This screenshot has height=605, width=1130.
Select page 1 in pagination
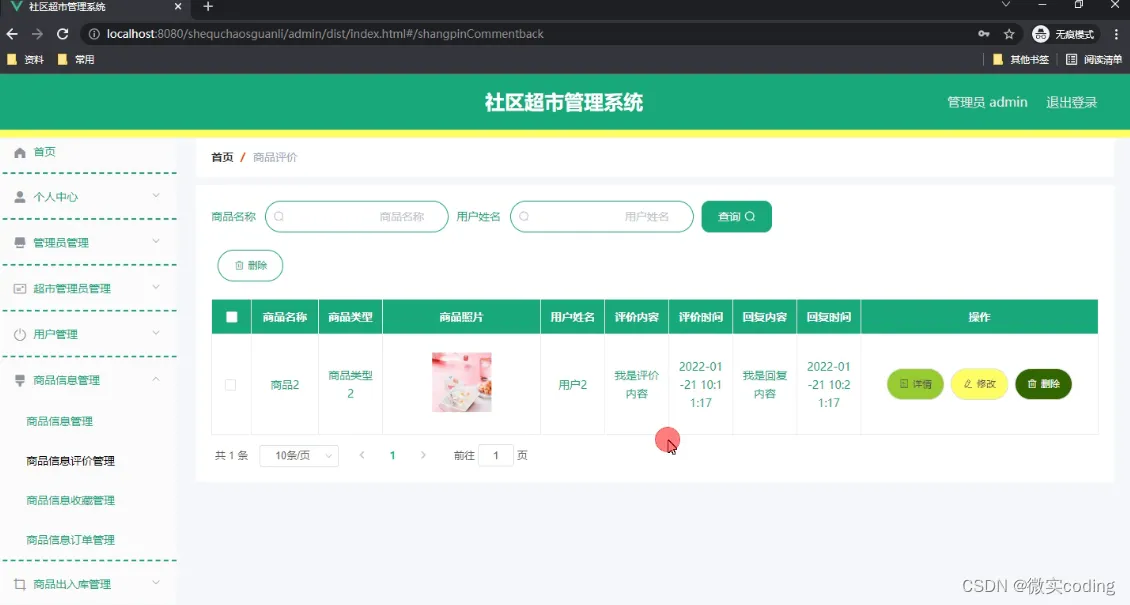392,455
